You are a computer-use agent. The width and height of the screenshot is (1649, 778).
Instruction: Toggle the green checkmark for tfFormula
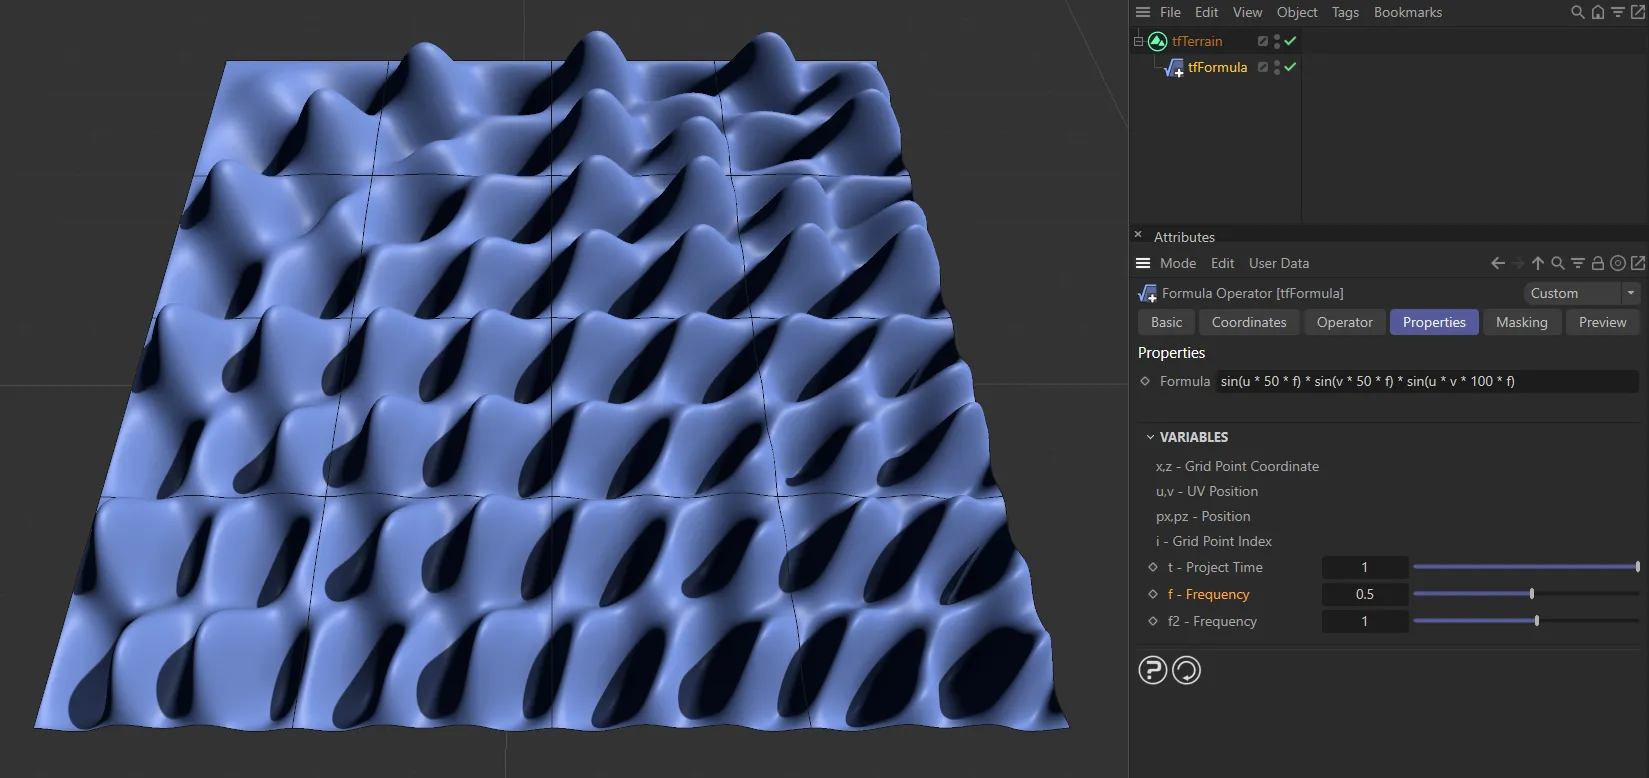(x=1290, y=67)
